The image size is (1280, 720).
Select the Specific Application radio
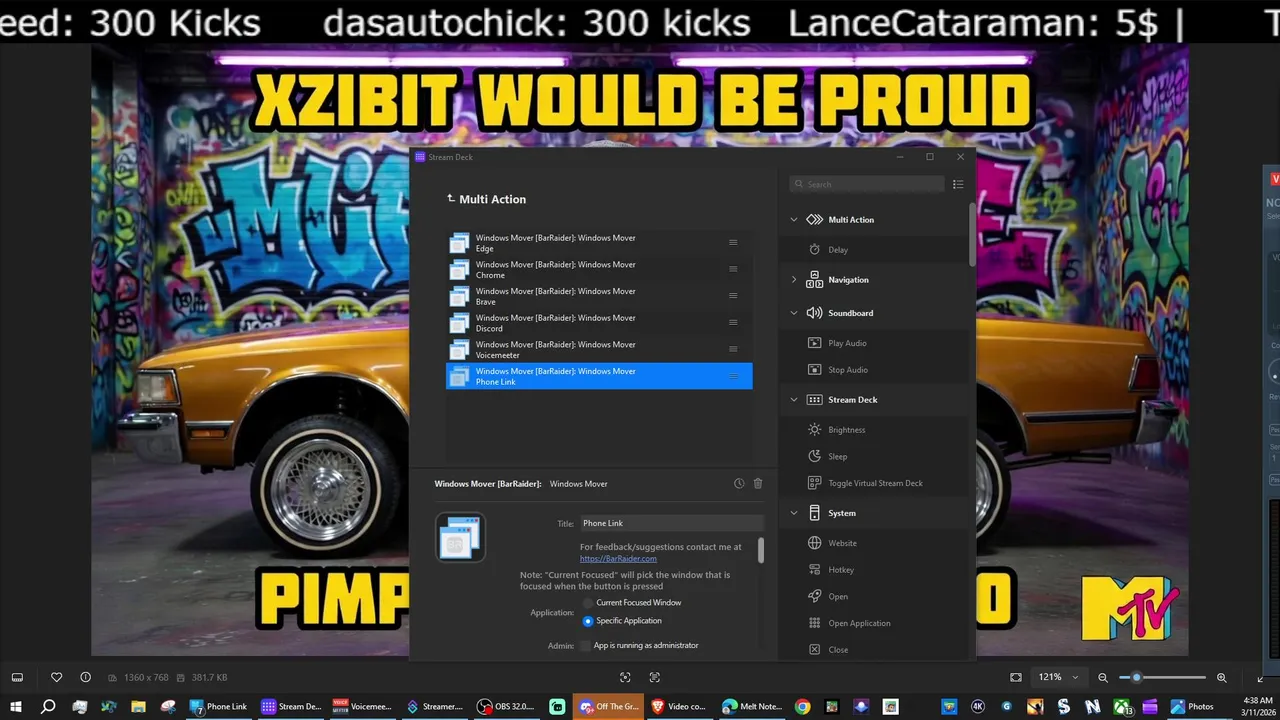[x=588, y=621]
